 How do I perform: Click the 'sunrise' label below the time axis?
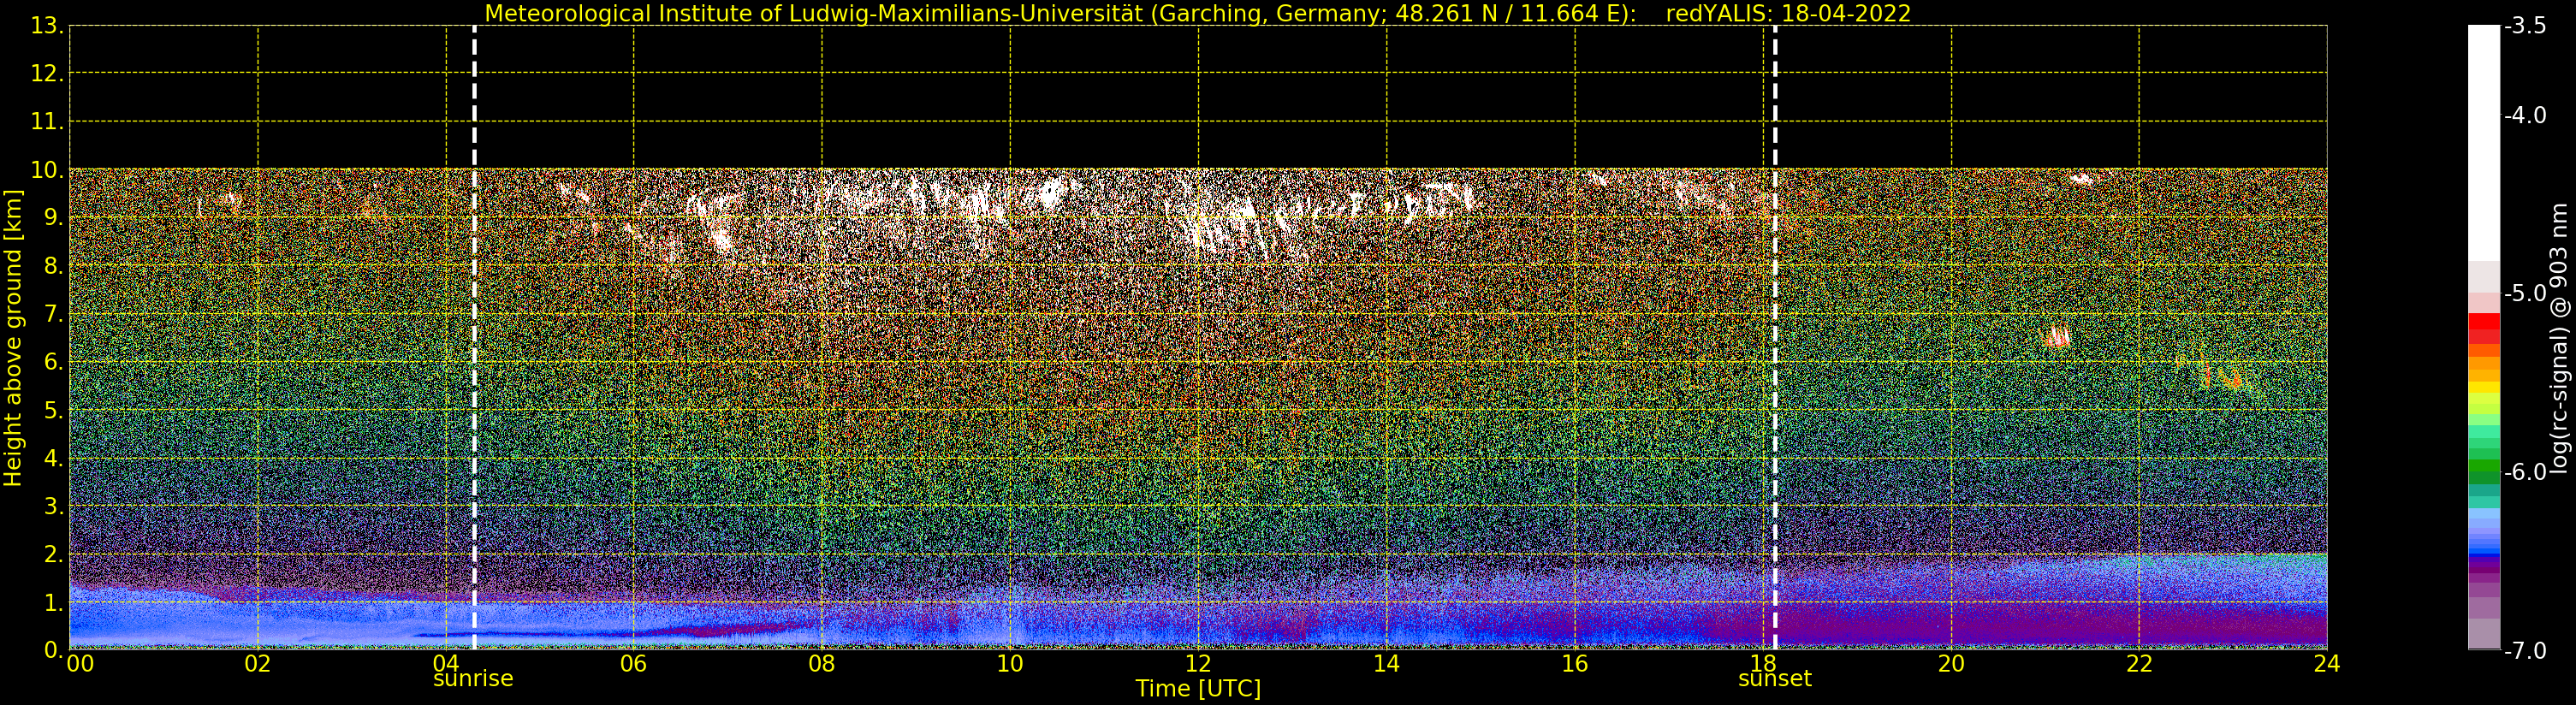click(473, 679)
